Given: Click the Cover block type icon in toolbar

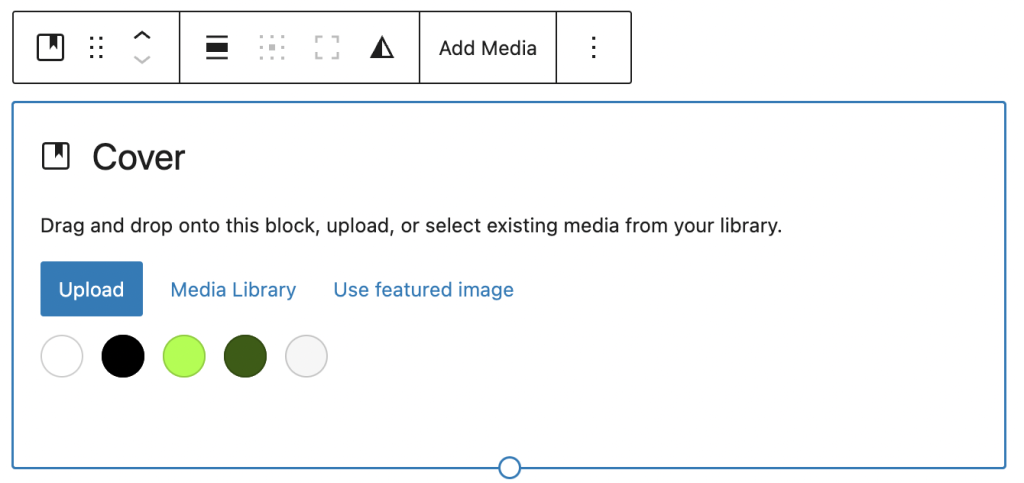Looking at the screenshot, I should (x=50, y=48).
